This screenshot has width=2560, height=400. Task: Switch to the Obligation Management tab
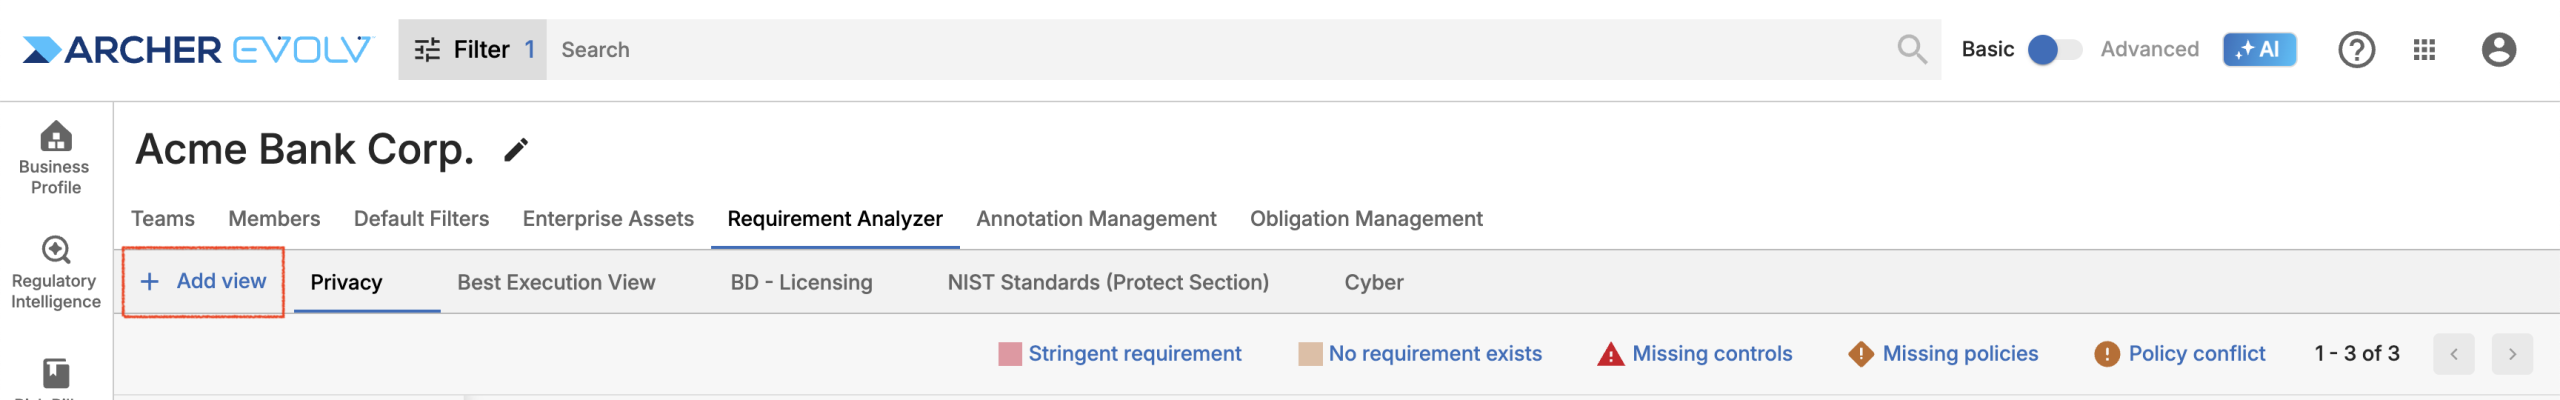(x=1366, y=219)
